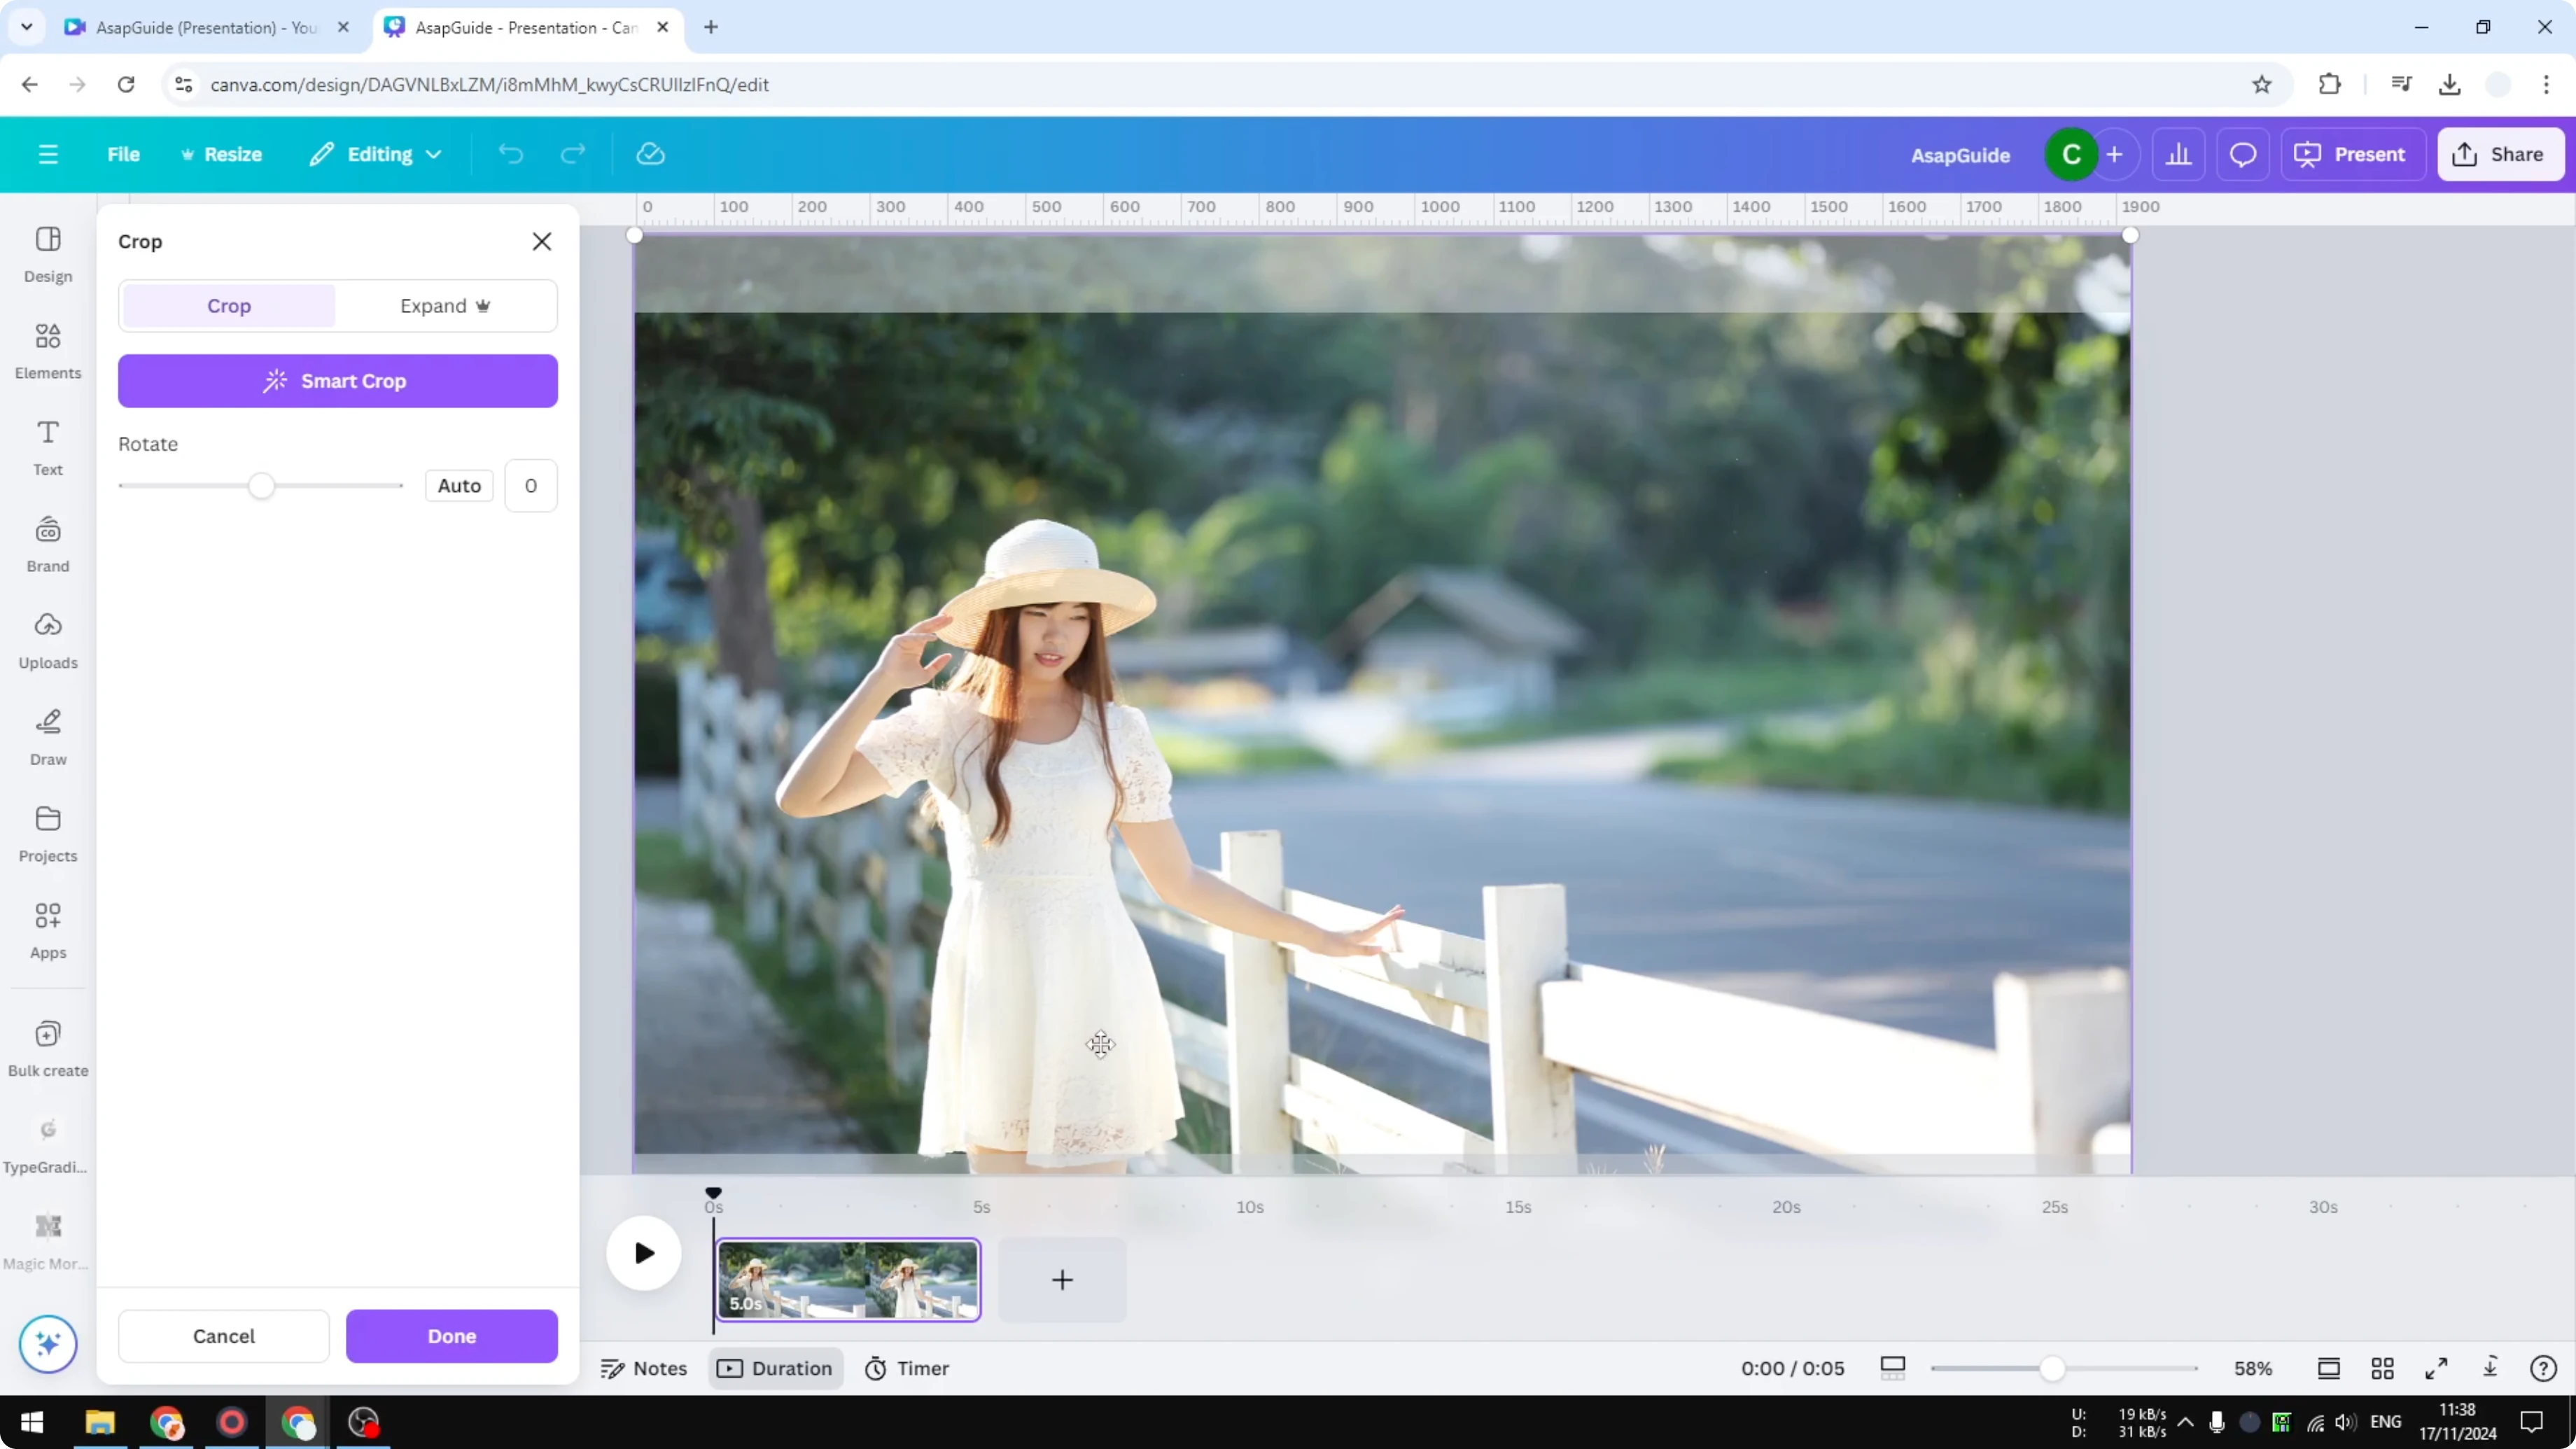
Task: Open the browser tab search dropdown
Action: [27, 27]
